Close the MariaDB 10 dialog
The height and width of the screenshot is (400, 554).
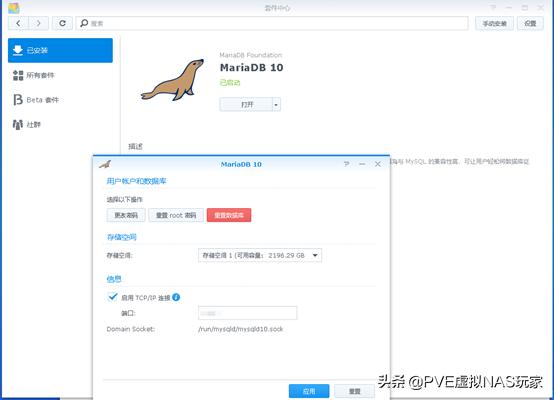(x=378, y=164)
